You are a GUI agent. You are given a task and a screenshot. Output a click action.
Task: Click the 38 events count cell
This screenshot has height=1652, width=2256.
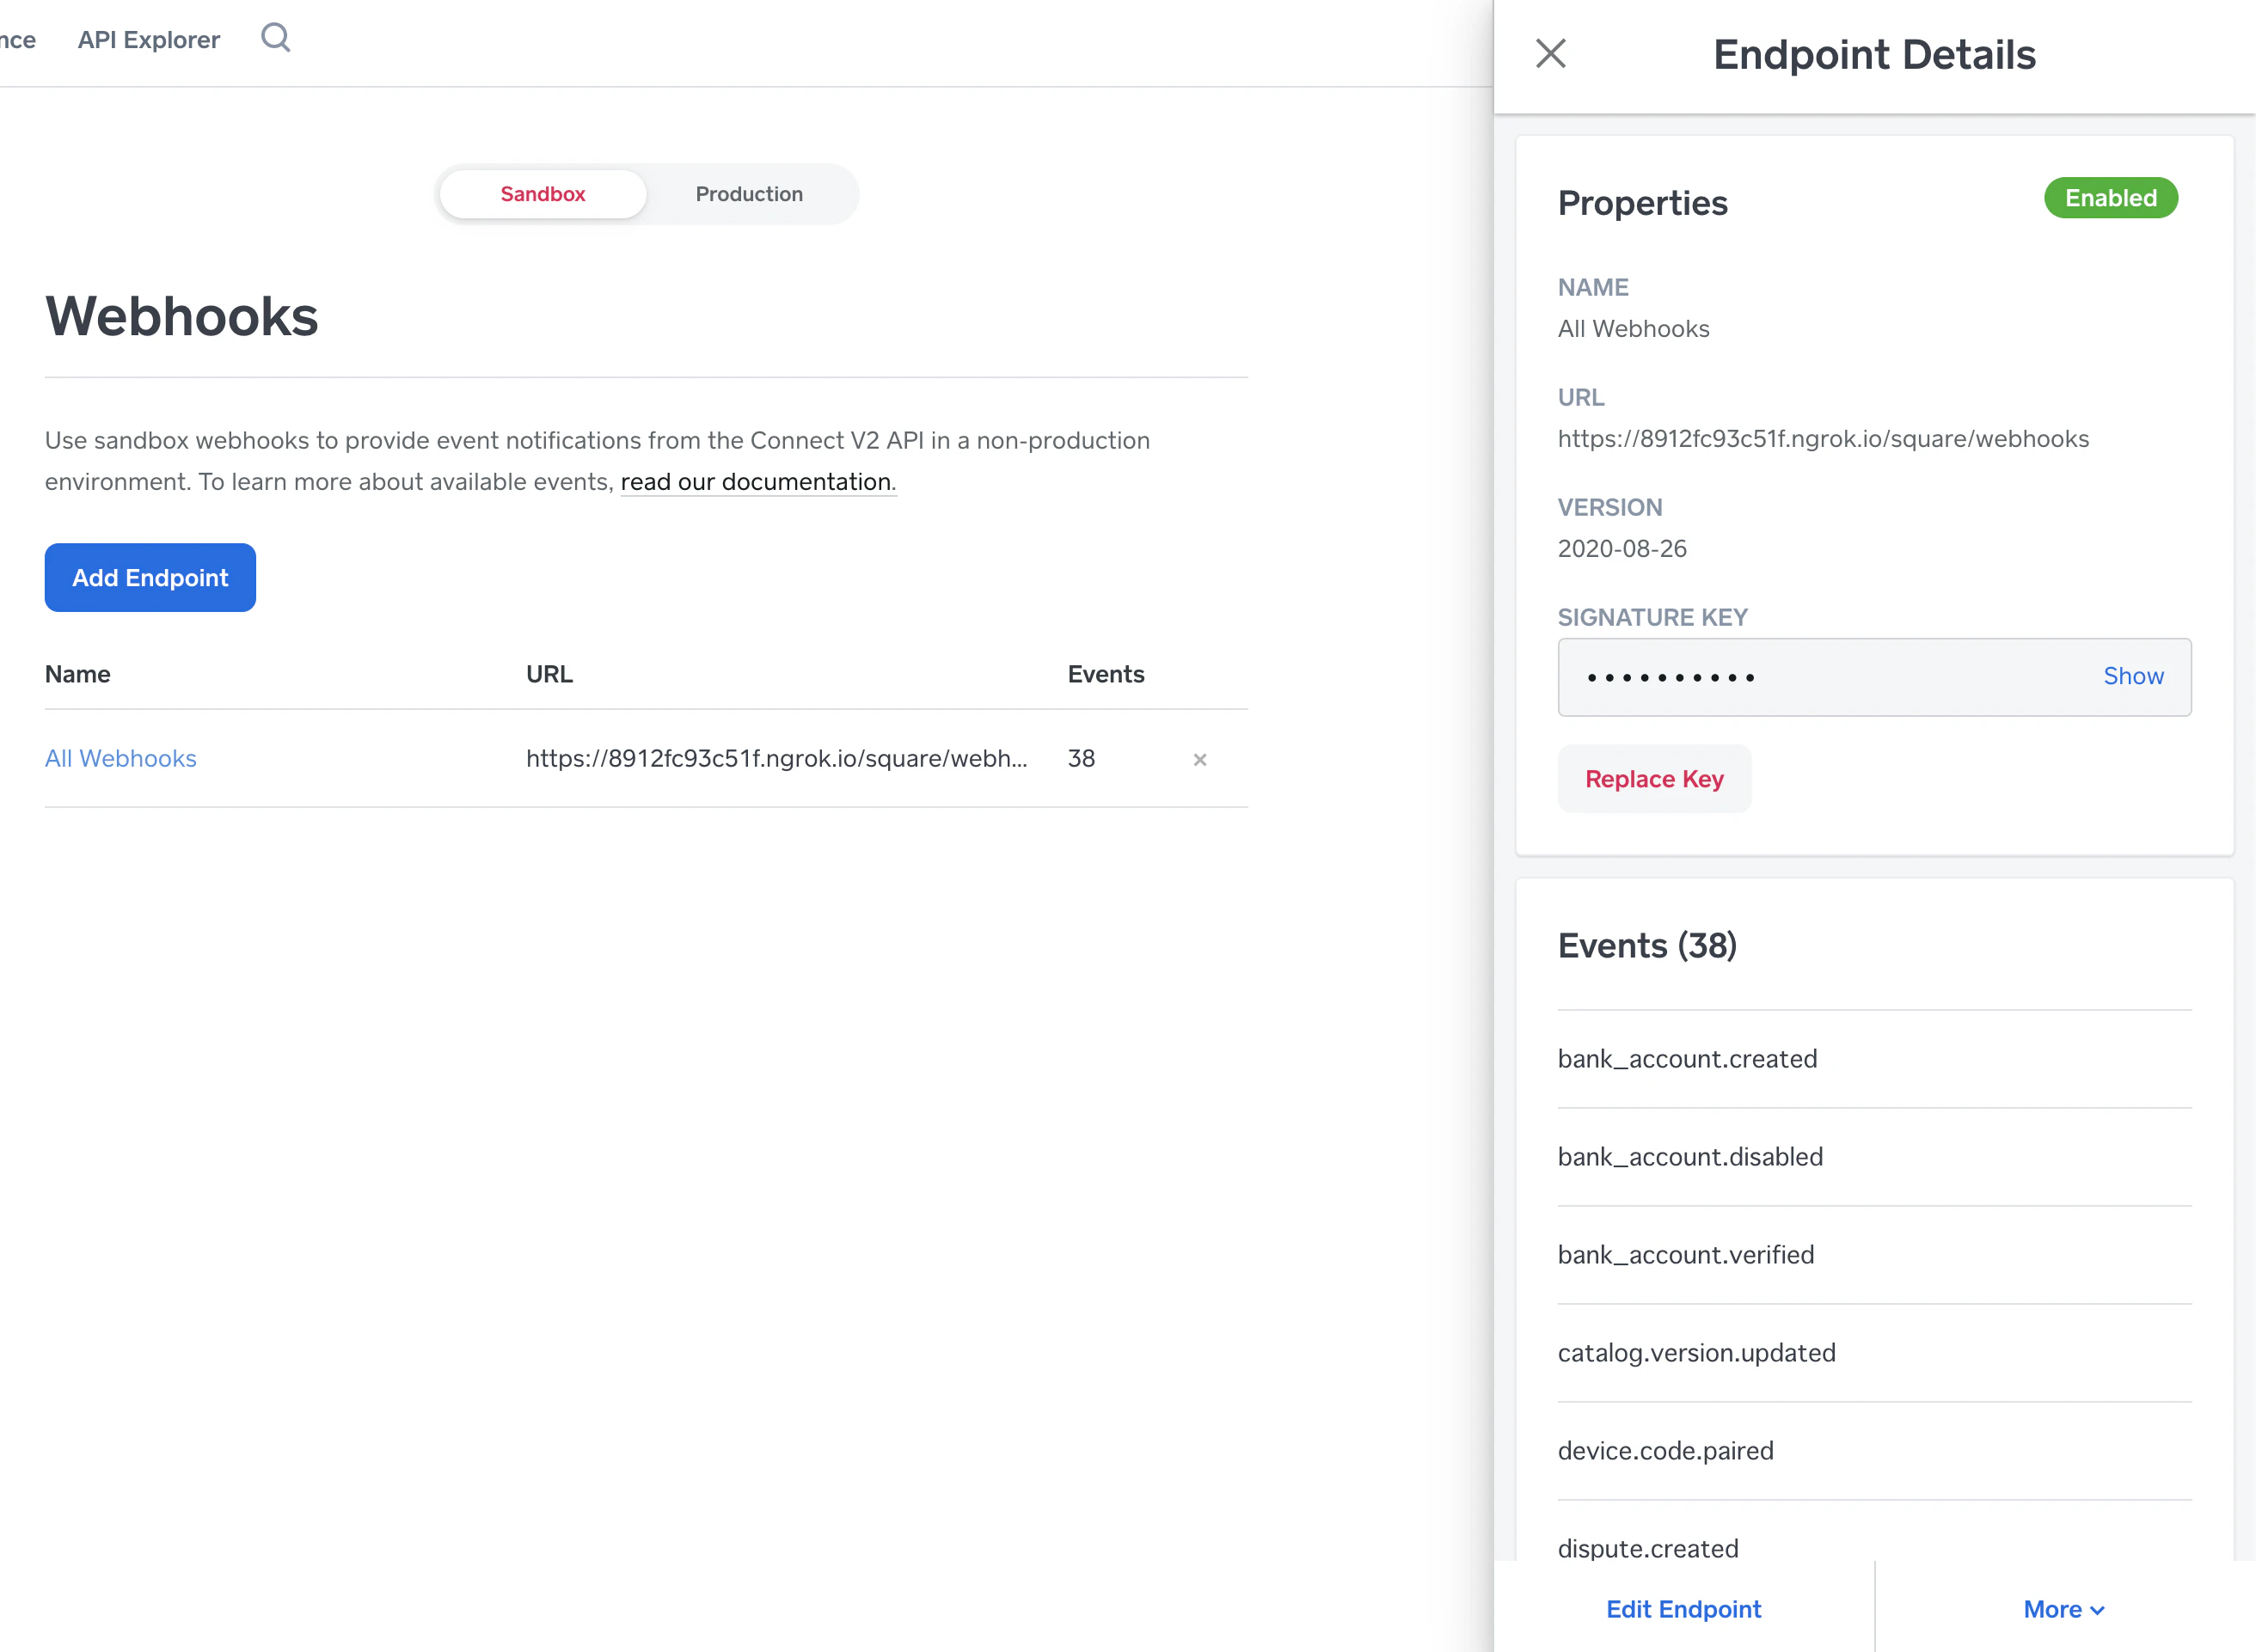[x=1081, y=759]
